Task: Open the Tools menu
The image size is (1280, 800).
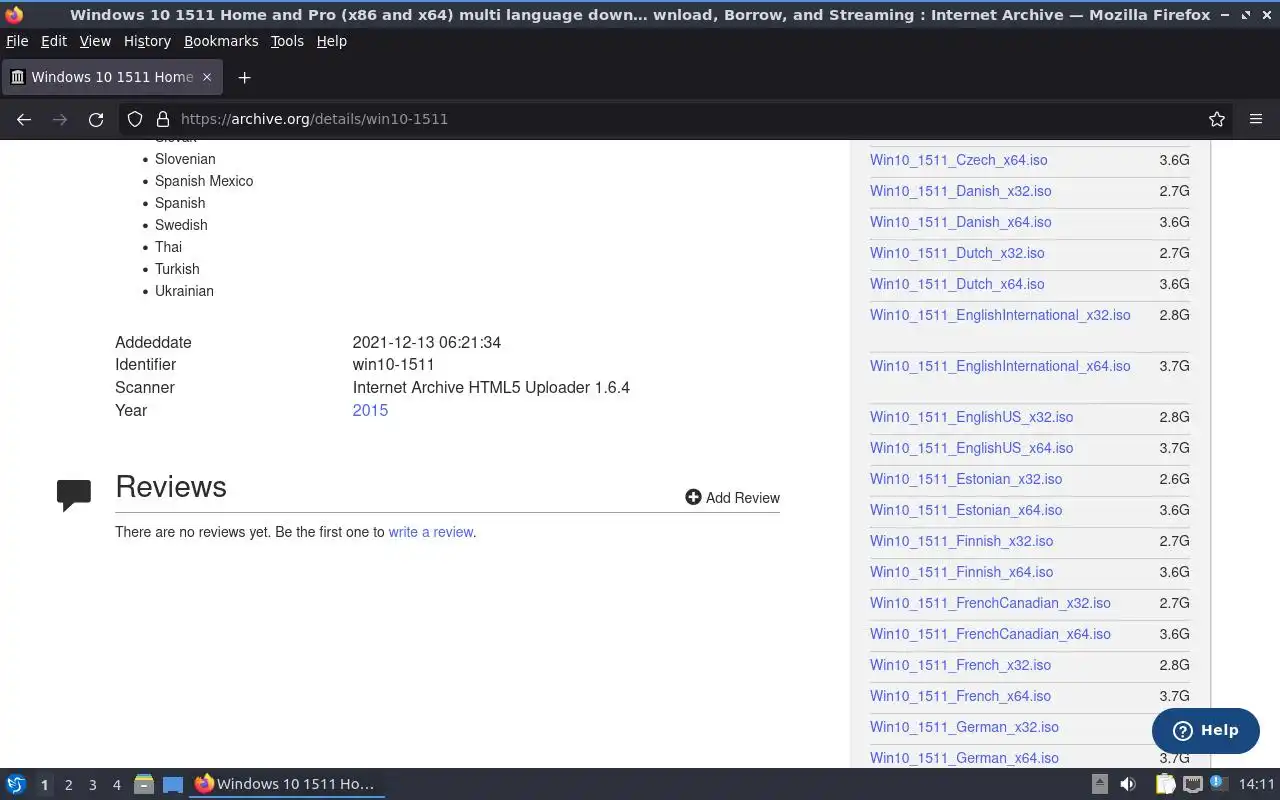Action: pyautogui.click(x=287, y=41)
